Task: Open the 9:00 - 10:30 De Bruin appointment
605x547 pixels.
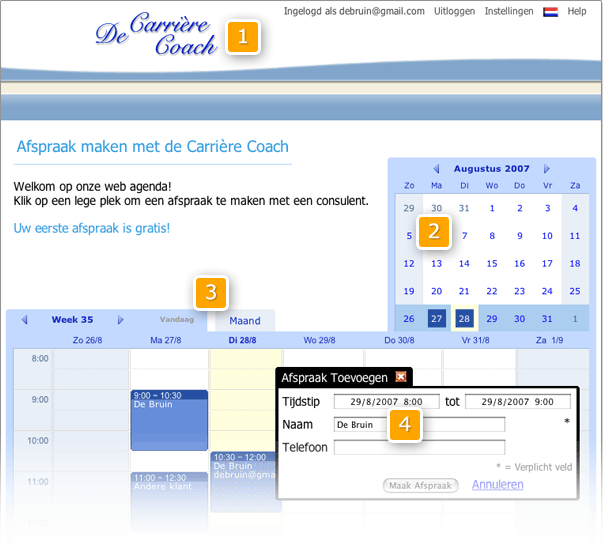Action: (x=169, y=420)
